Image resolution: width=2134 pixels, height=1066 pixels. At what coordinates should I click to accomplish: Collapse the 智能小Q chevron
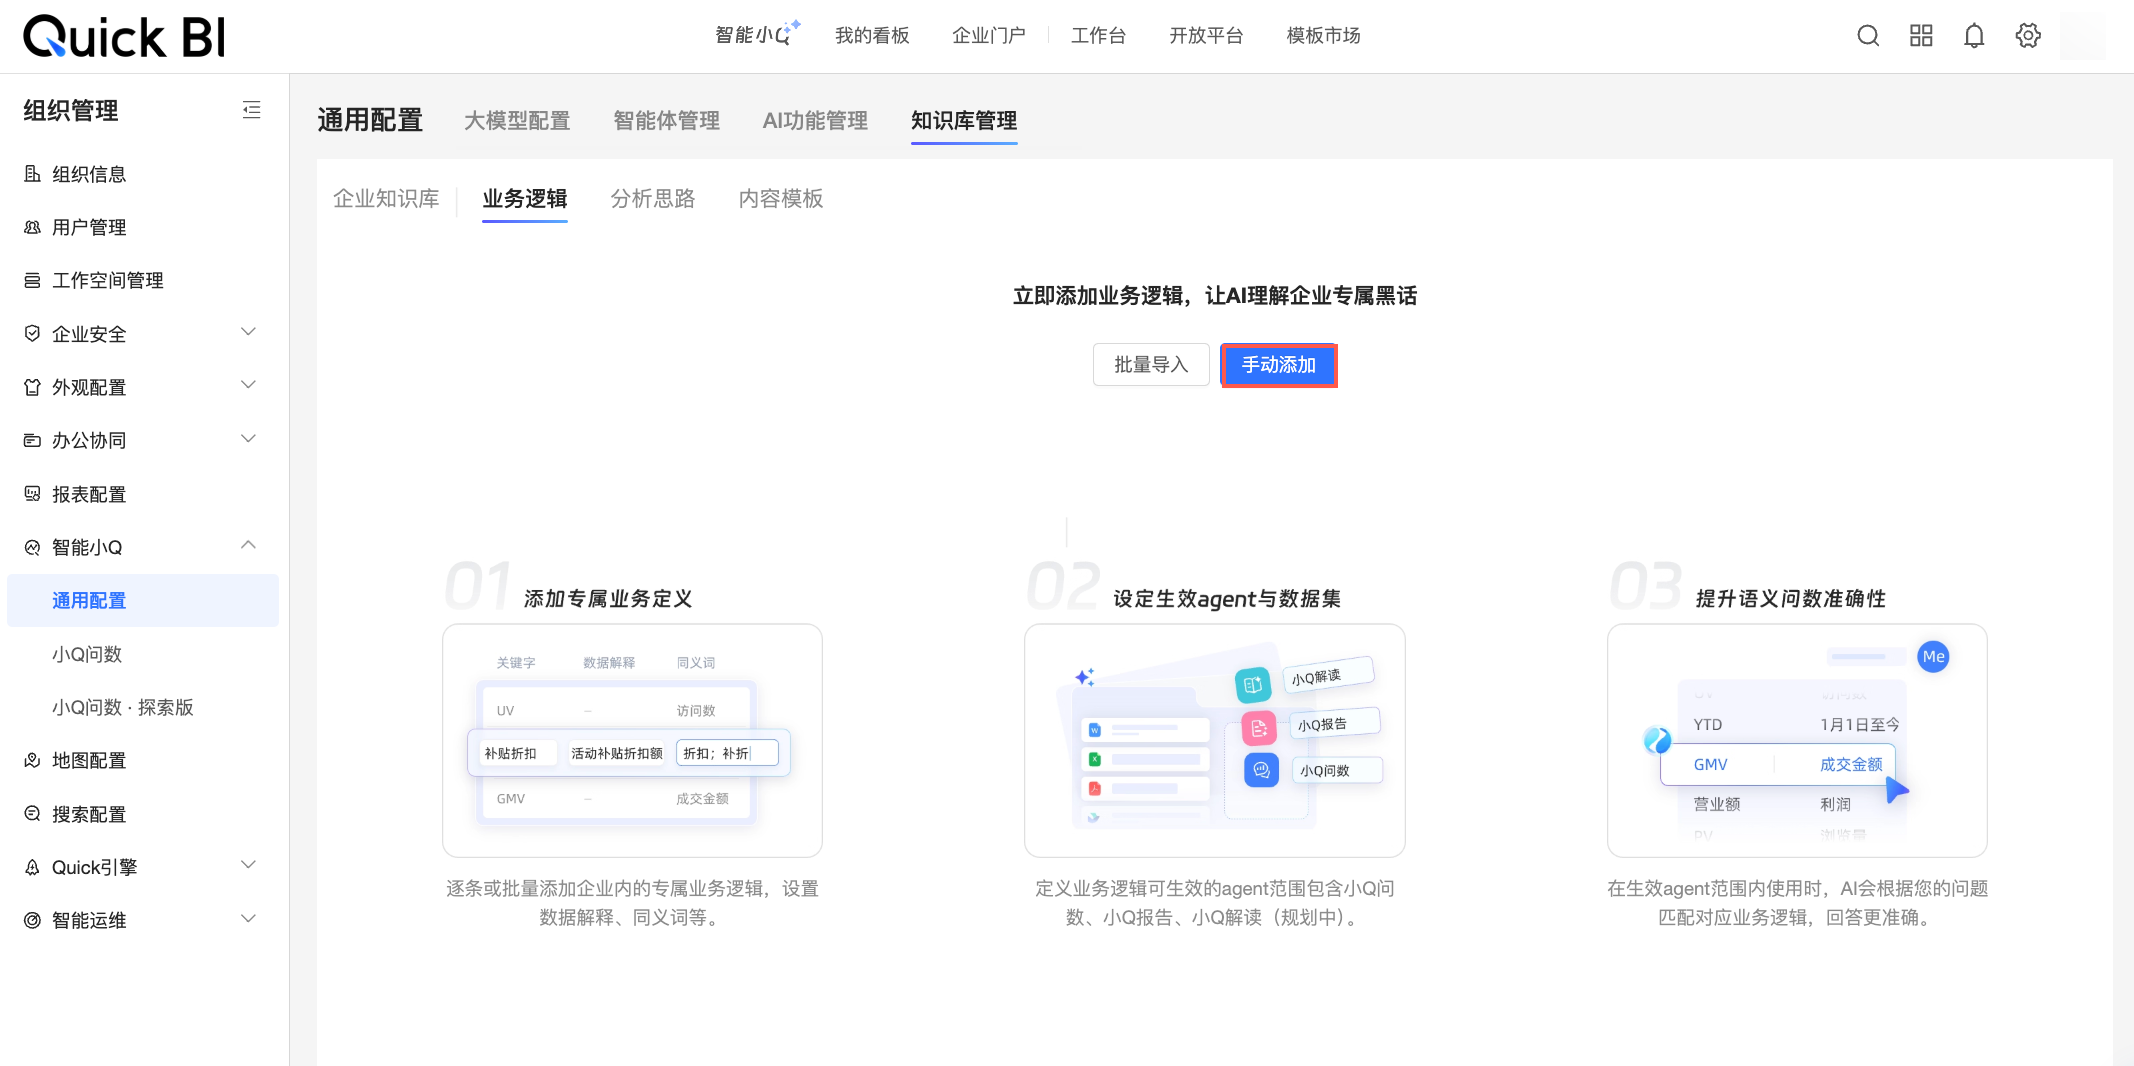[249, 545]
